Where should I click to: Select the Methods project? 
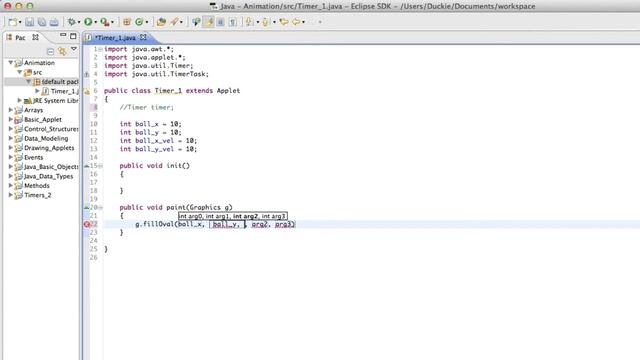37,185
